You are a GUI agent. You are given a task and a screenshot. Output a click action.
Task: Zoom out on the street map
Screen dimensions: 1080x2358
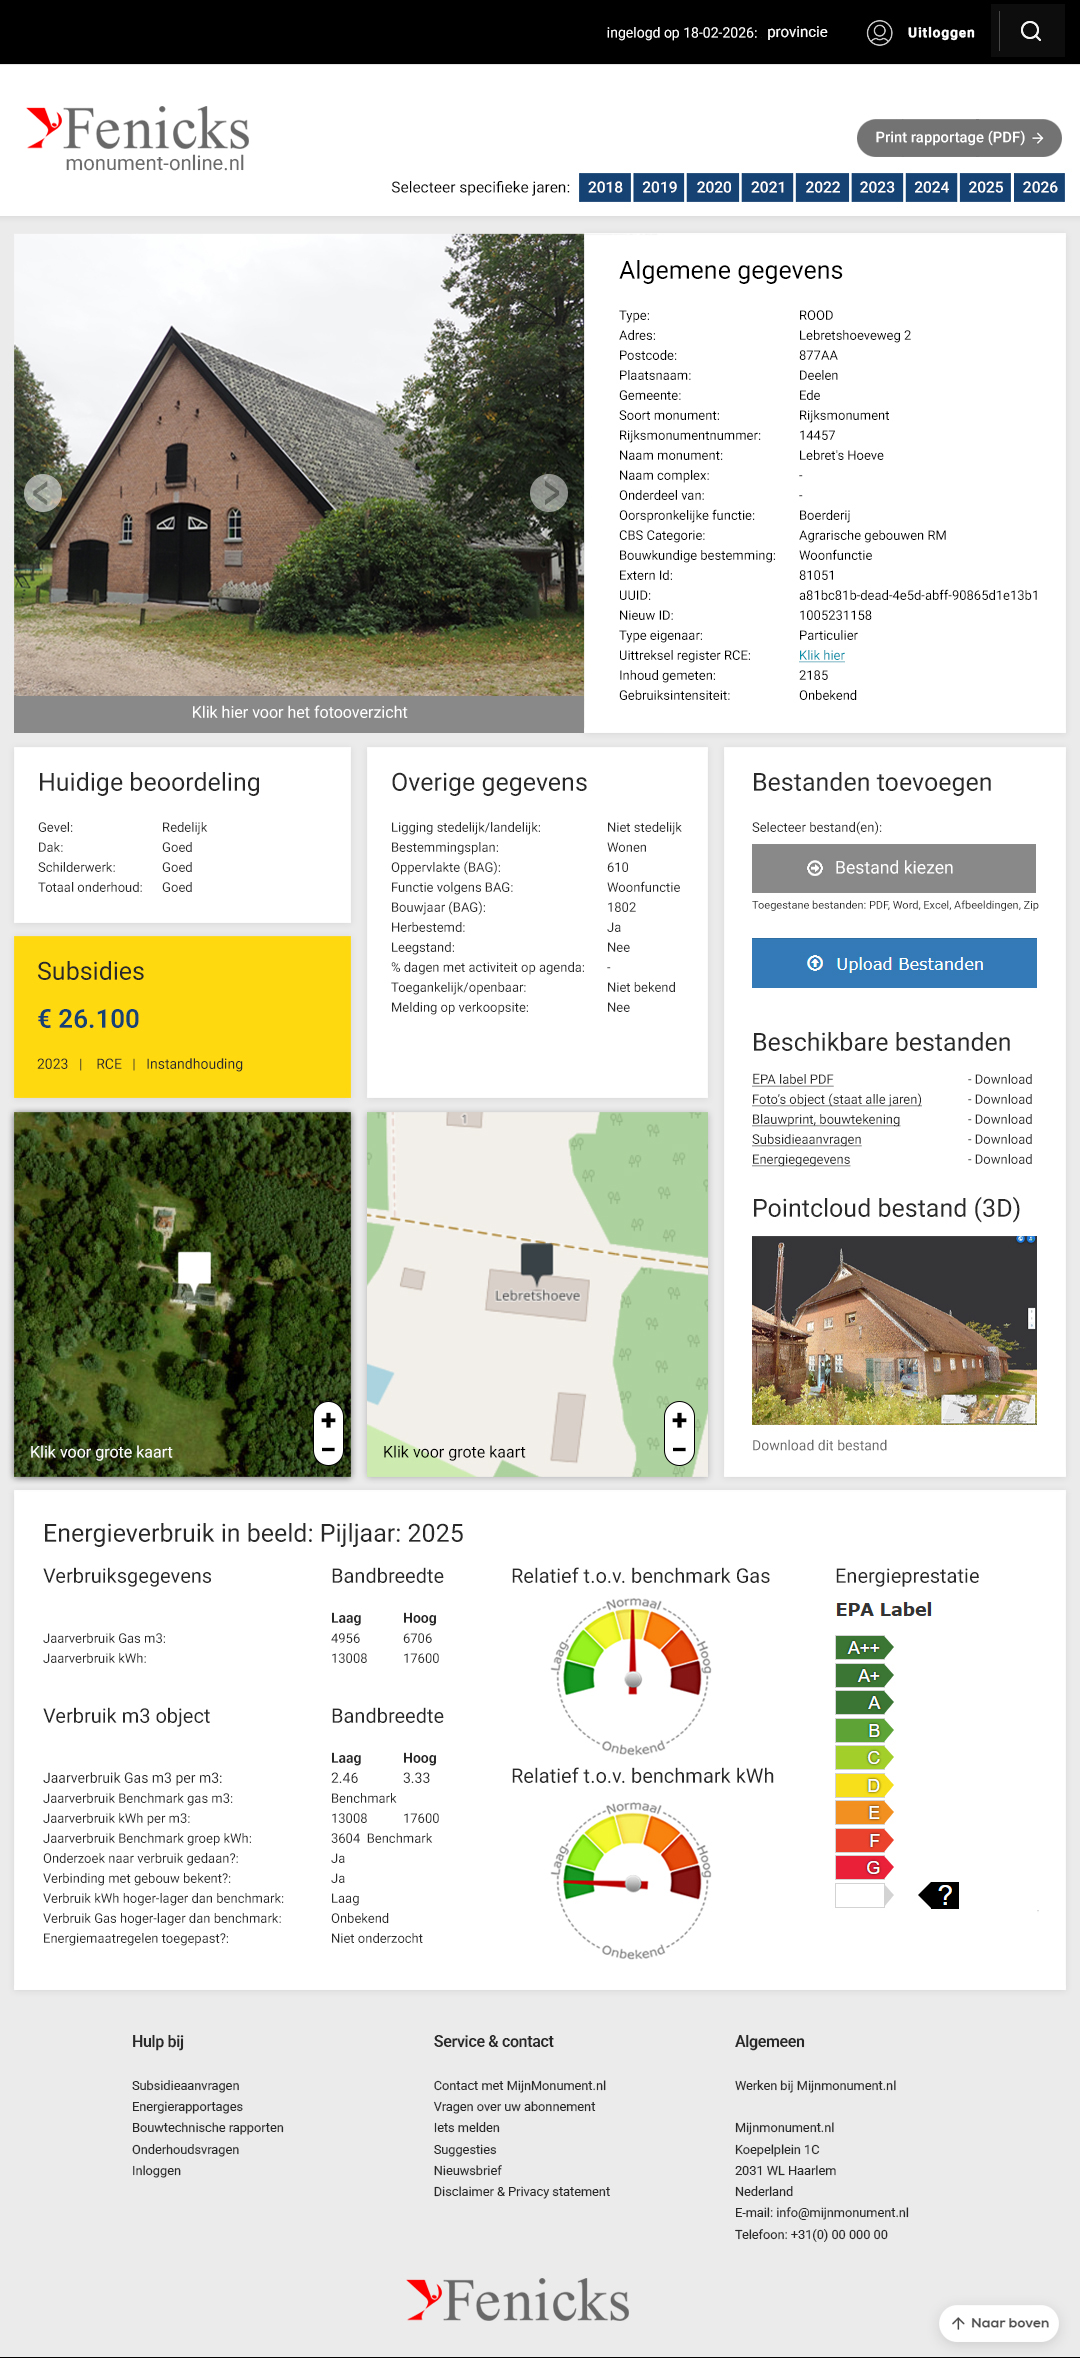pos(679,1449)
